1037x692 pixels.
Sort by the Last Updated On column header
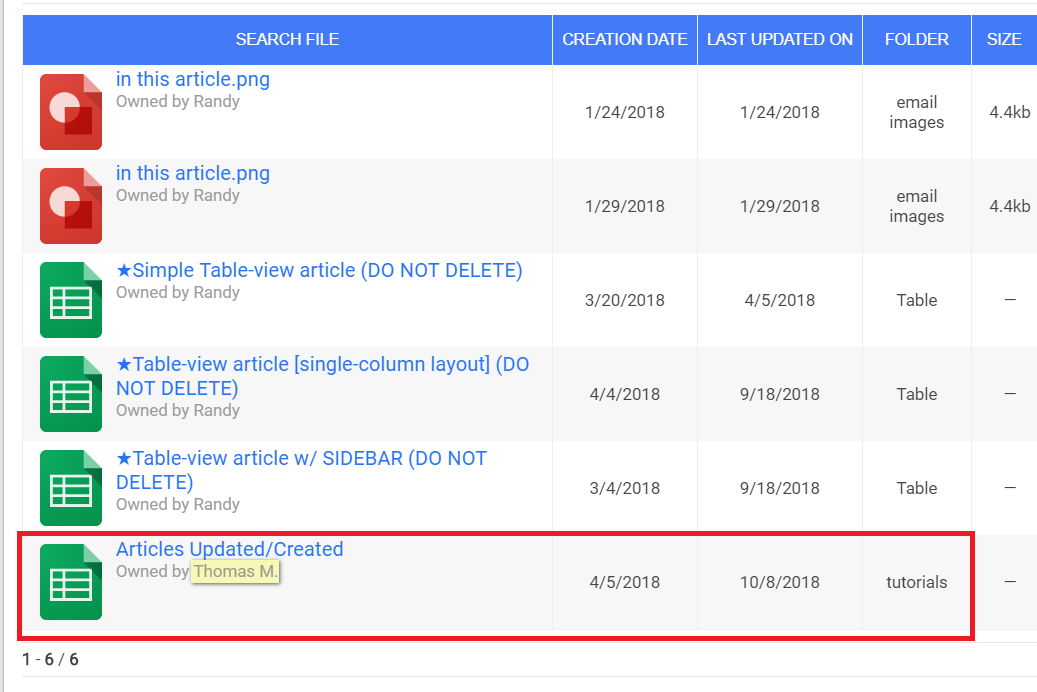pos(780,40)
